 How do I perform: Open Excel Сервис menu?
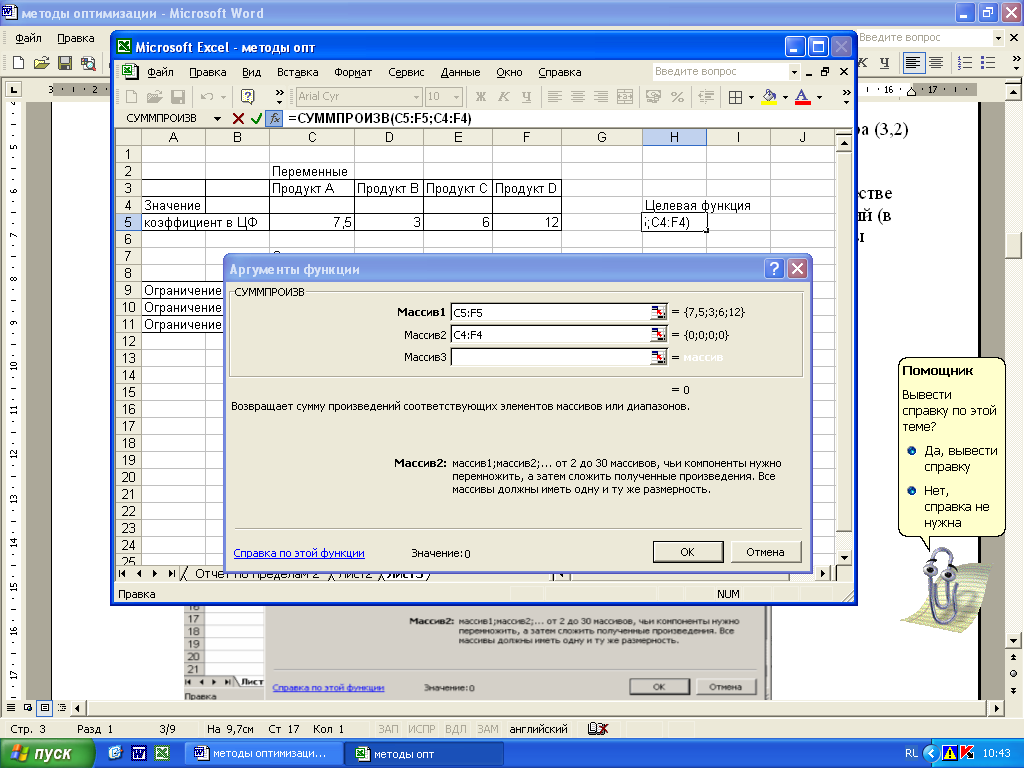click(406, 72)
